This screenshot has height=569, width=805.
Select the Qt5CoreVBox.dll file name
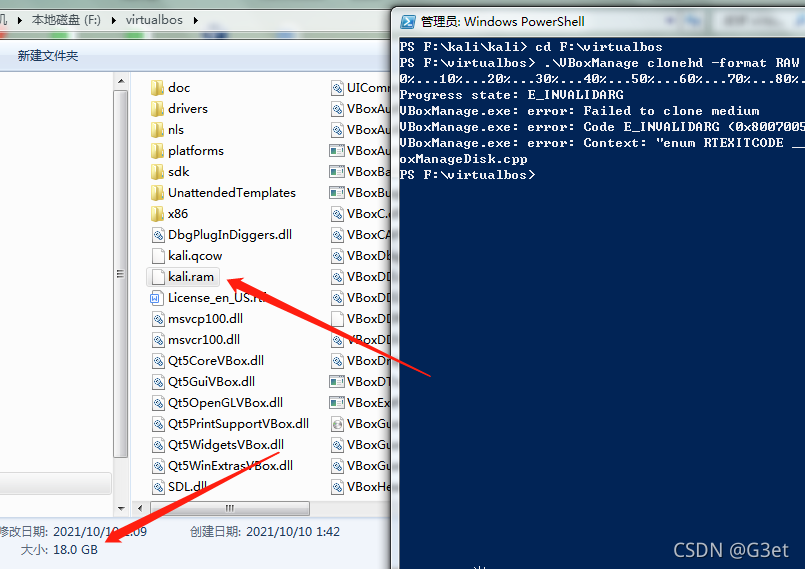216,361
